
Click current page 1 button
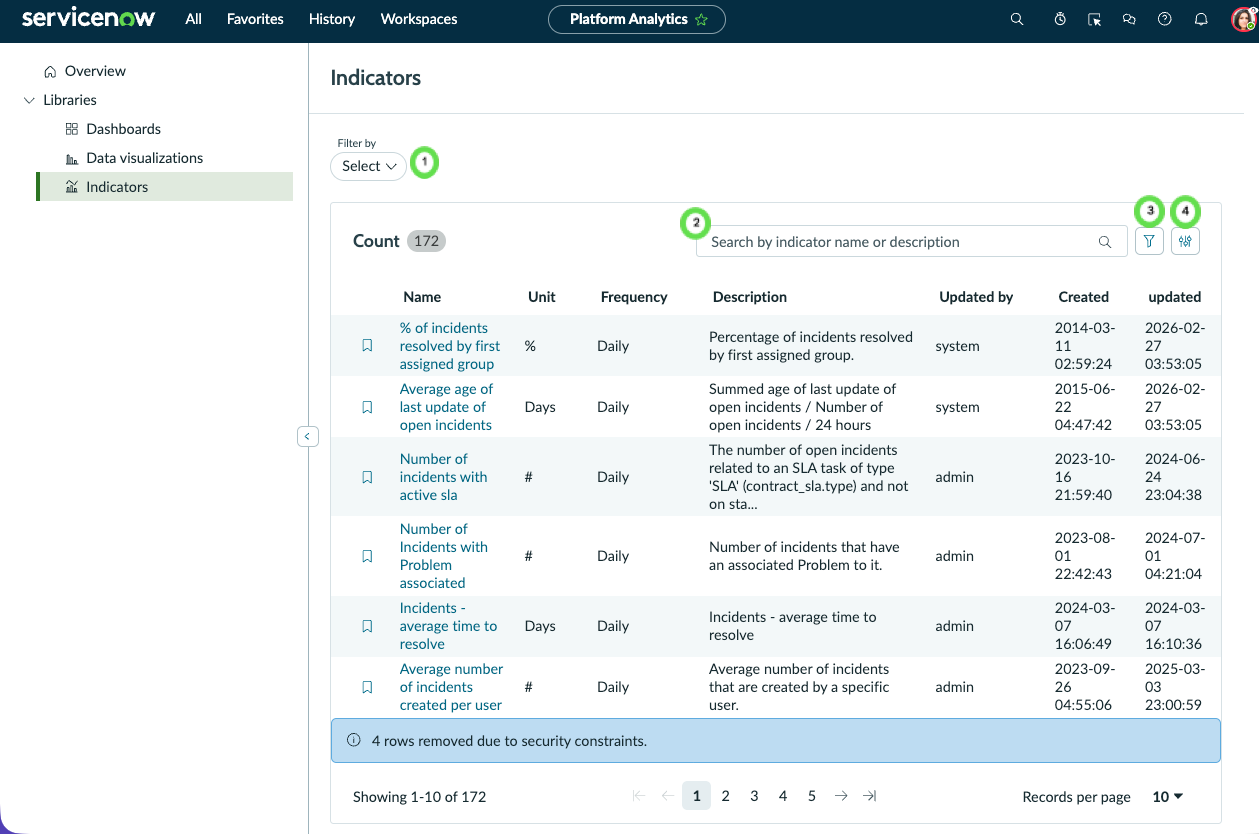coord(696,796)
